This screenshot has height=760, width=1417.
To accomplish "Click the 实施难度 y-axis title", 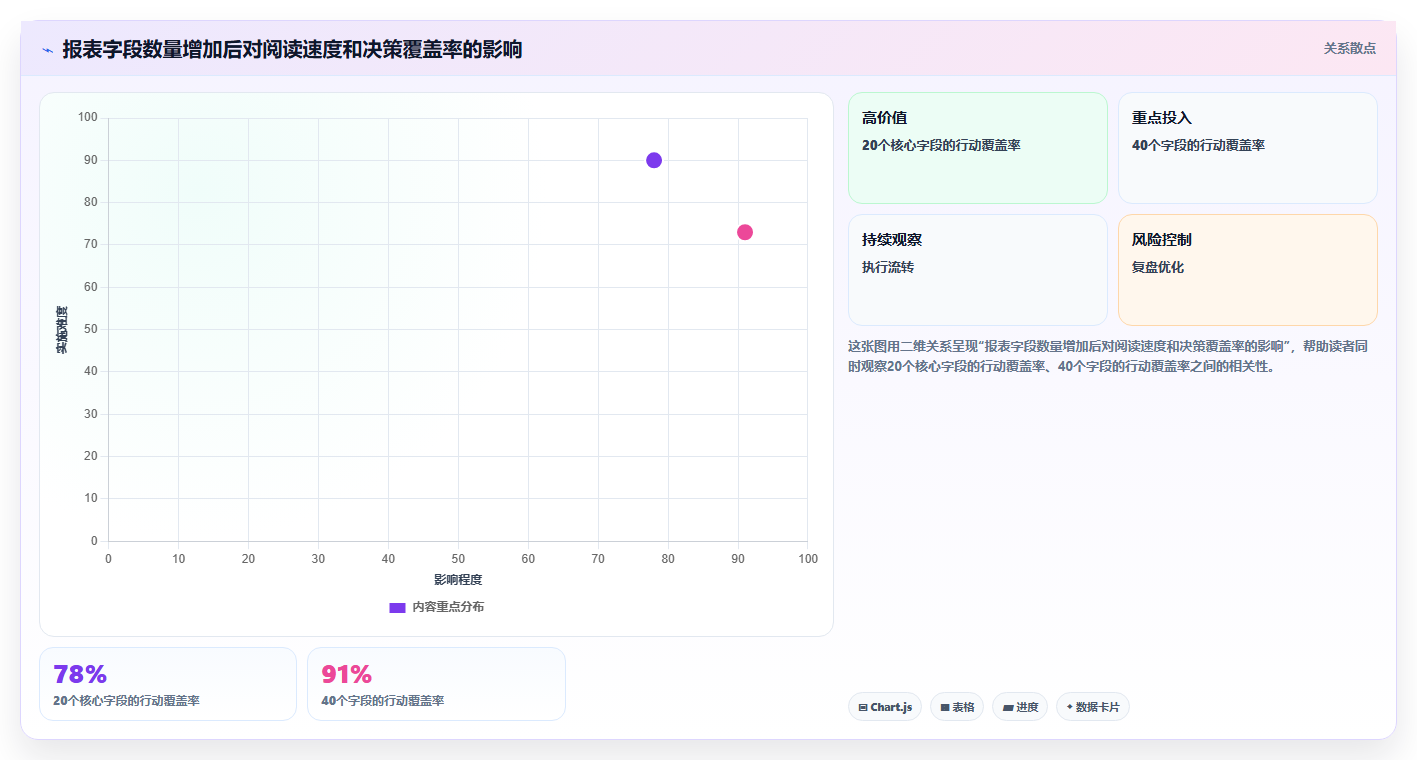I will click(x=62, y=329).
